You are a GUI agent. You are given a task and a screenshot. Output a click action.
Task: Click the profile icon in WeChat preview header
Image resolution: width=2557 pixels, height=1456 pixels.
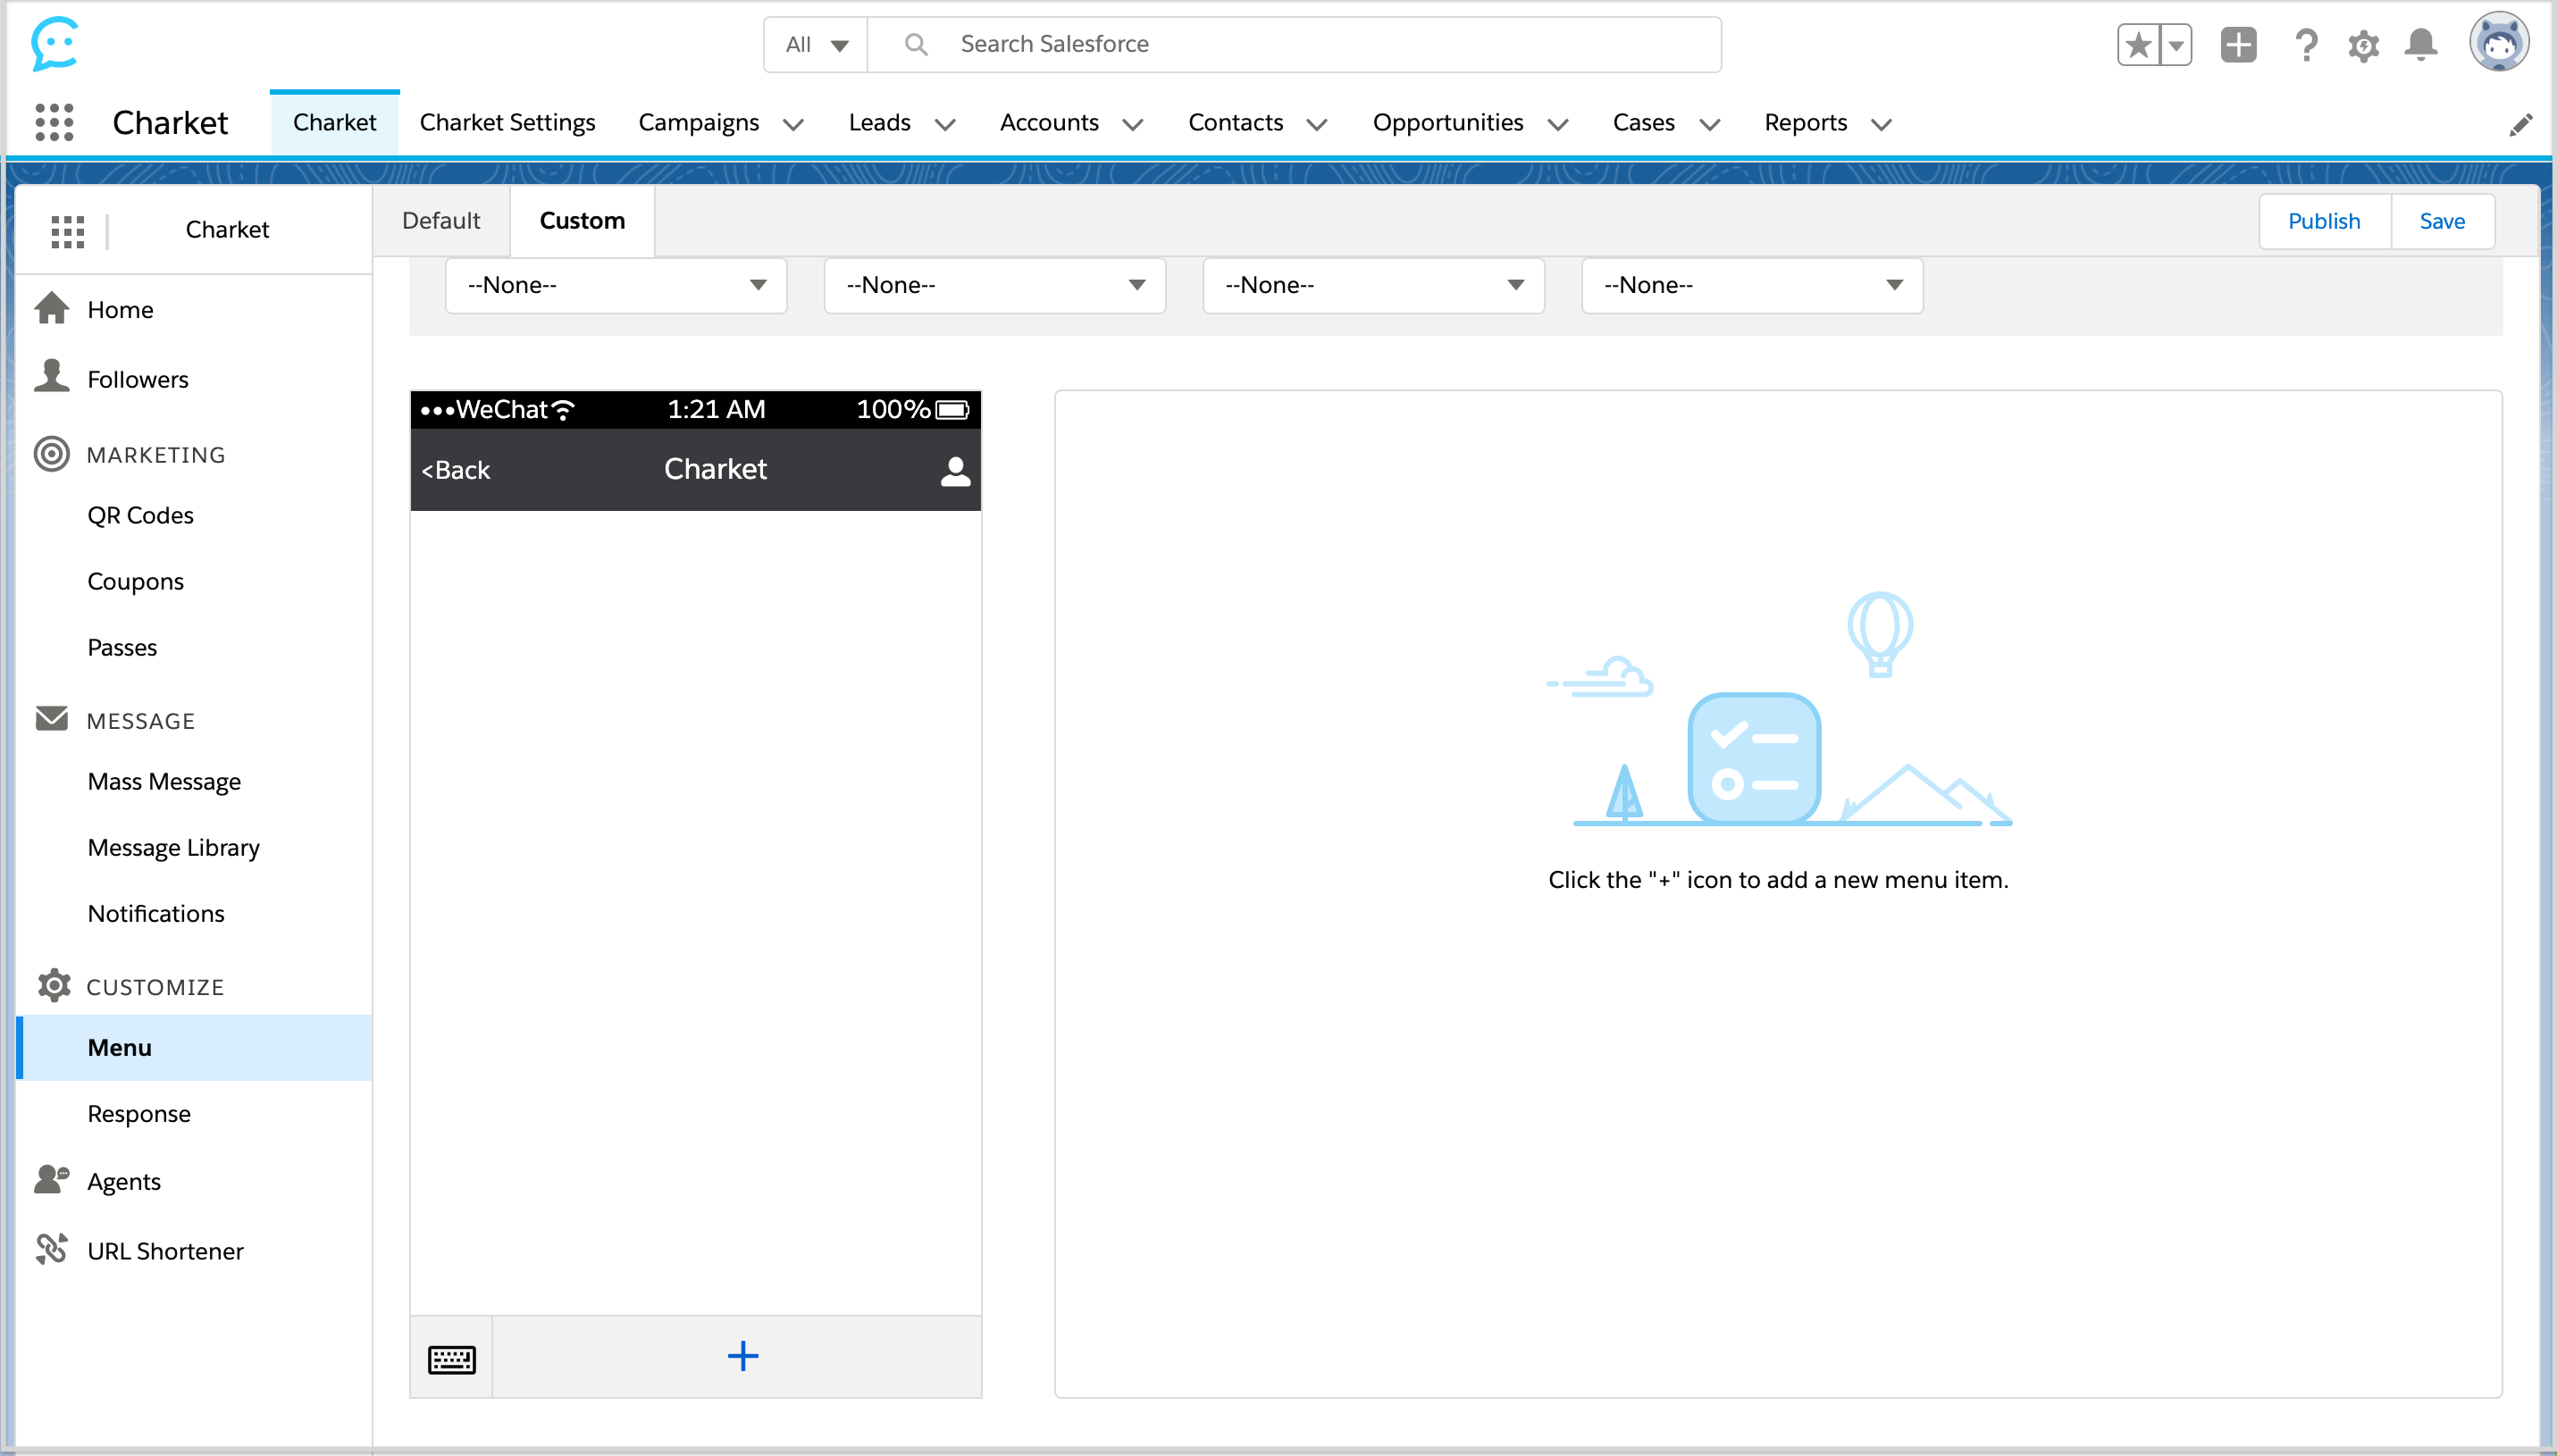click(x=956, y=472)
